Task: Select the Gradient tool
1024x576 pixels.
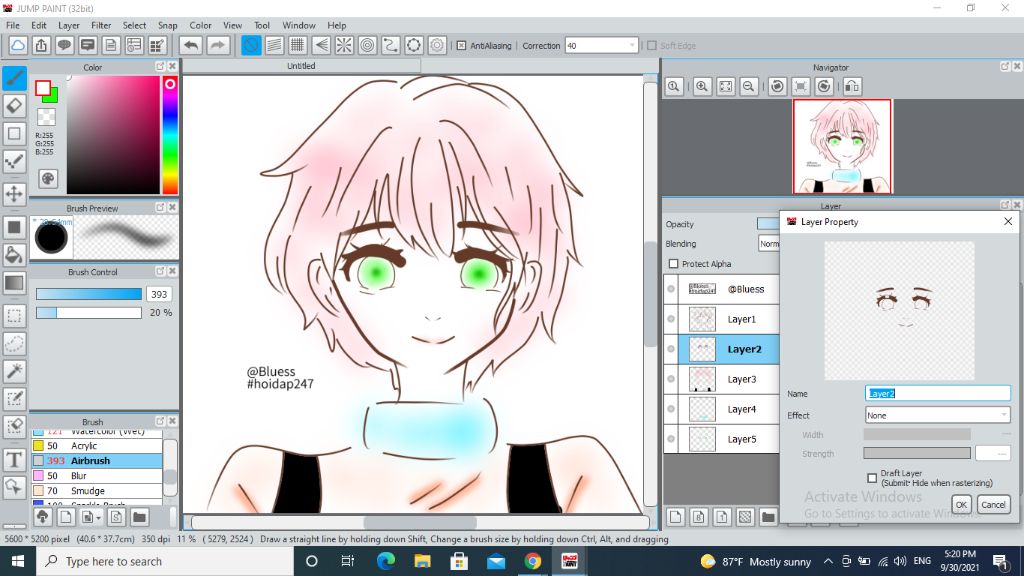Action: point(14,283)
